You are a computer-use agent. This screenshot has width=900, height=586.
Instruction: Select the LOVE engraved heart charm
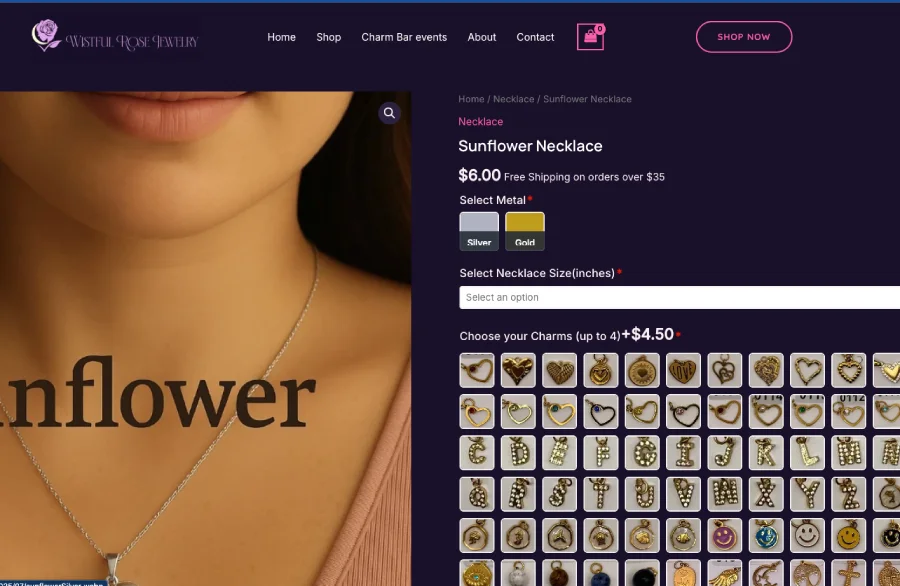tap(683, 370)
